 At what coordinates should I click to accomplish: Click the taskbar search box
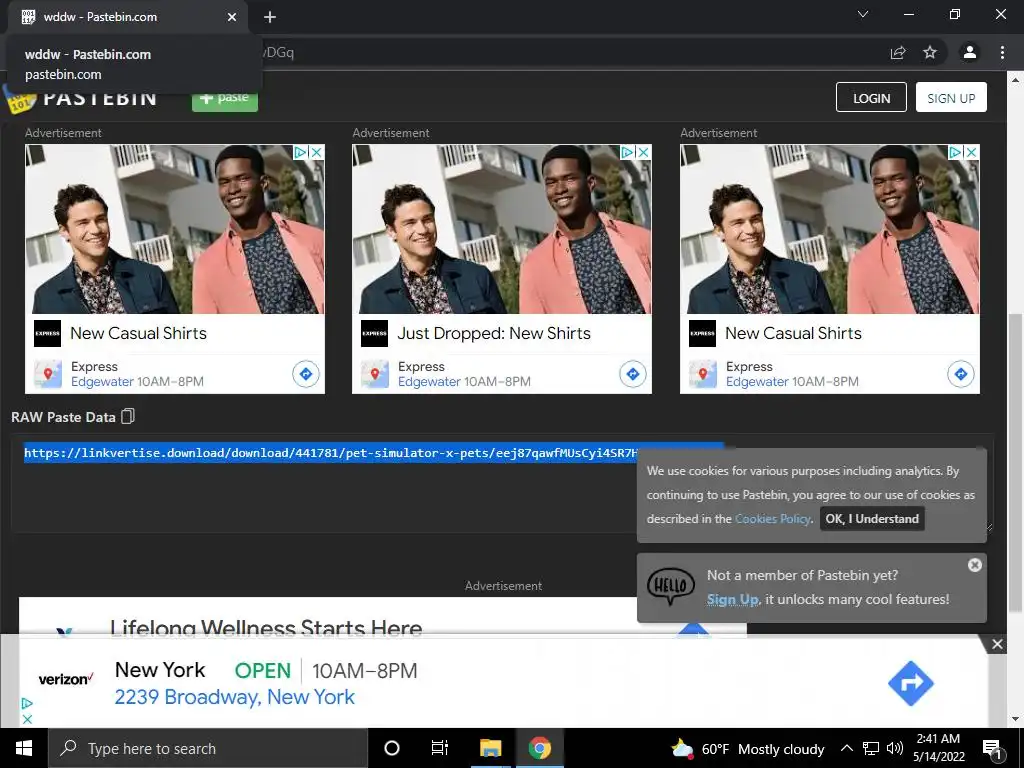208,748
